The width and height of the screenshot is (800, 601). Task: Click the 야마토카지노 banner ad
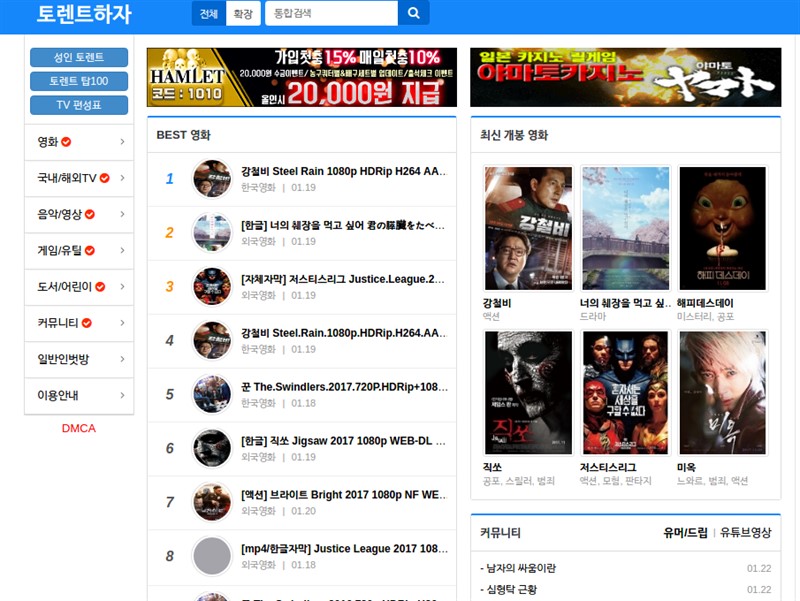click(626, 78)
